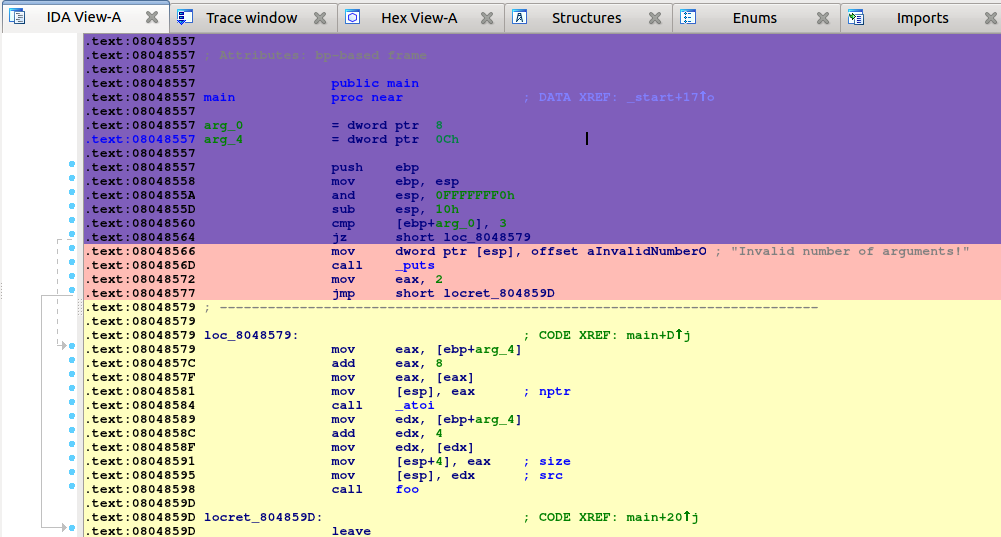The image size is (1001, 537).
Task: Toggle breakpoint dot beside call _puts line
Action: pyautogui.click(x=72, y=266)
